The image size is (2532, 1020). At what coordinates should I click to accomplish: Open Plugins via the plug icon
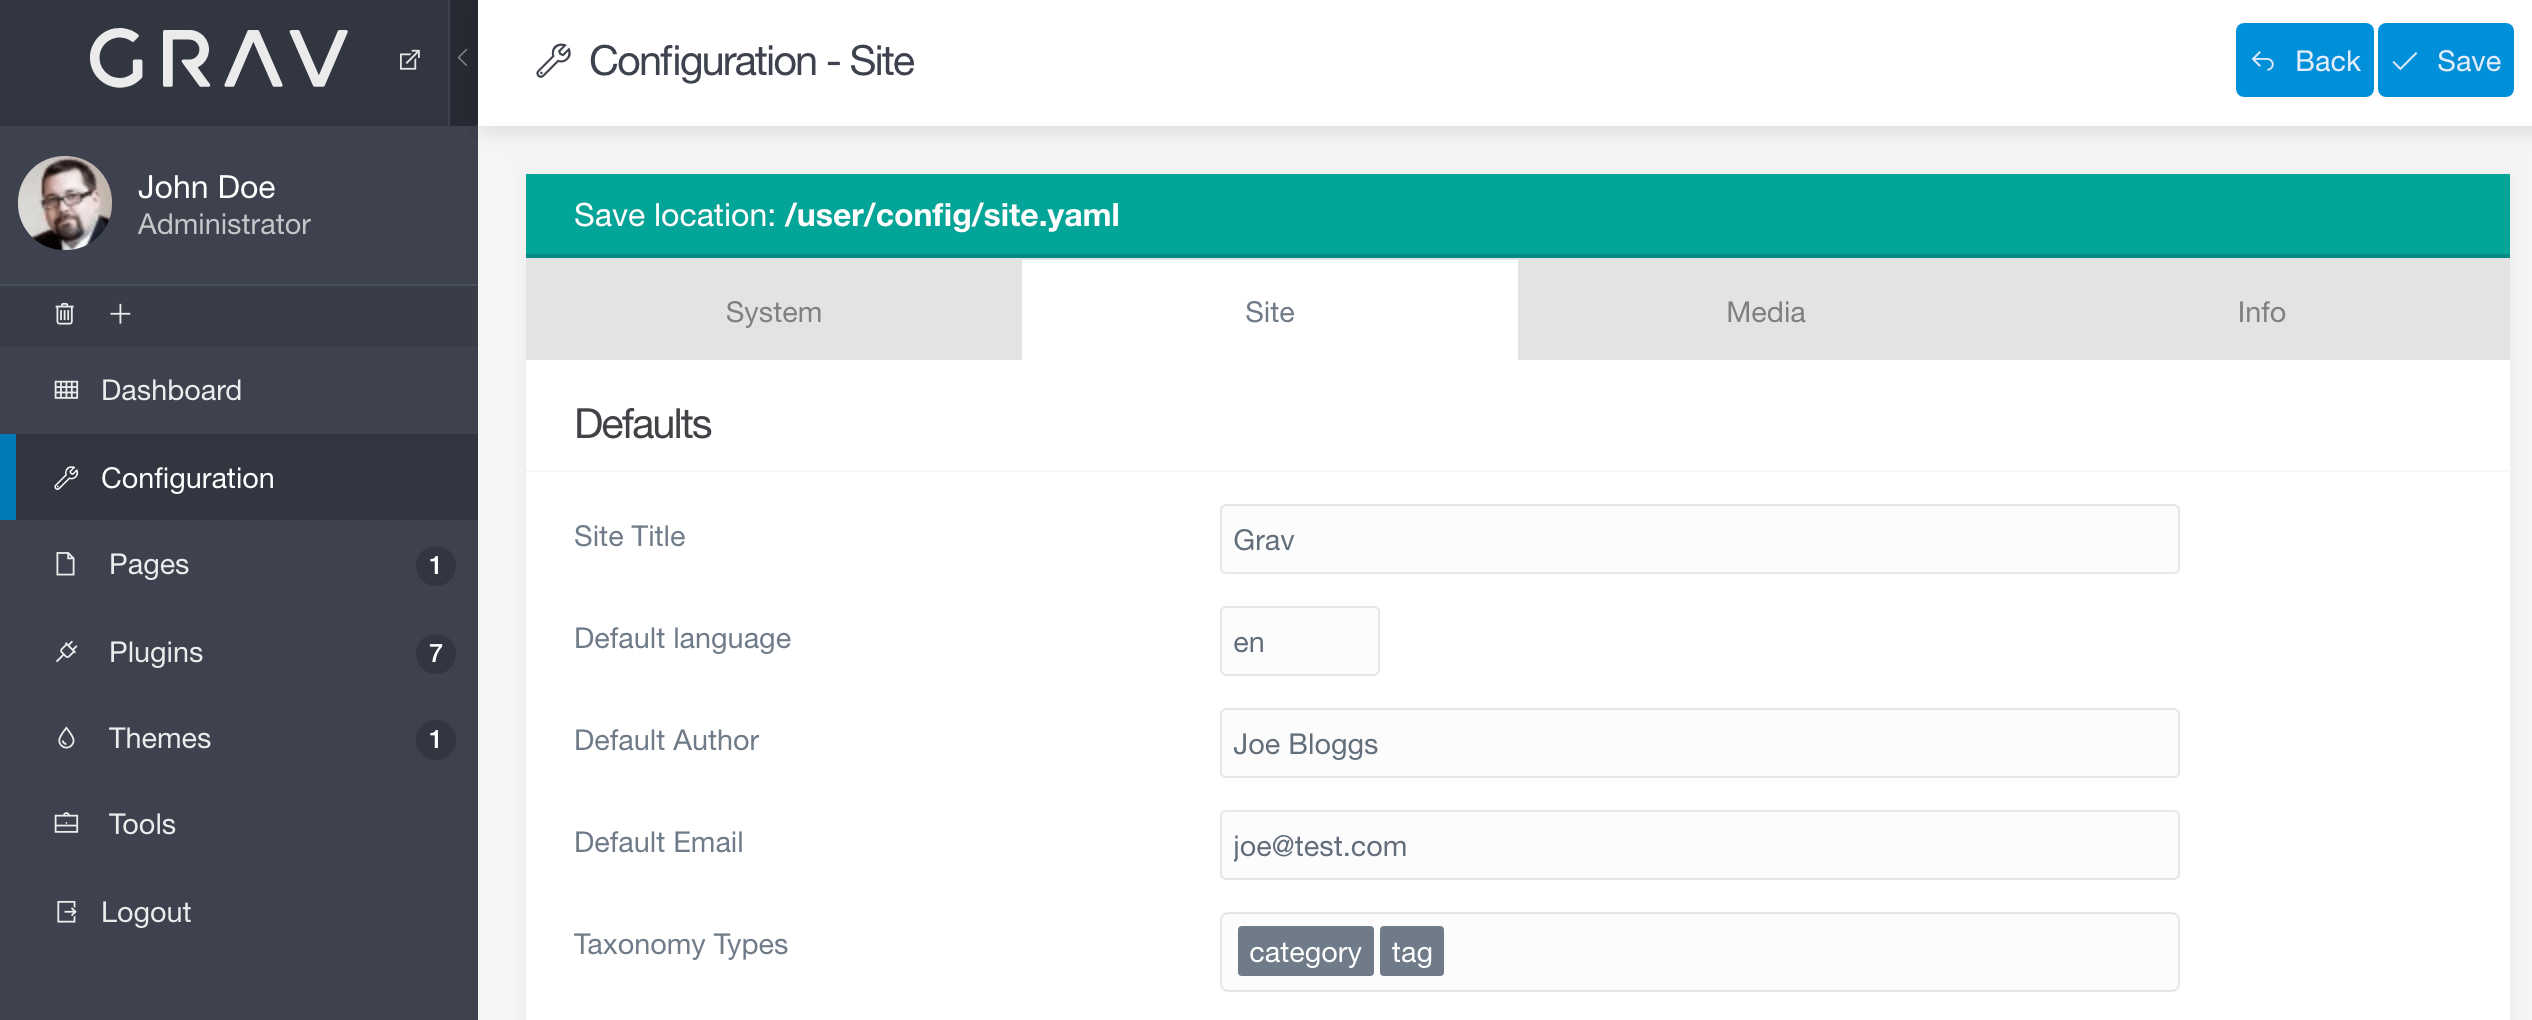(66, 651)
